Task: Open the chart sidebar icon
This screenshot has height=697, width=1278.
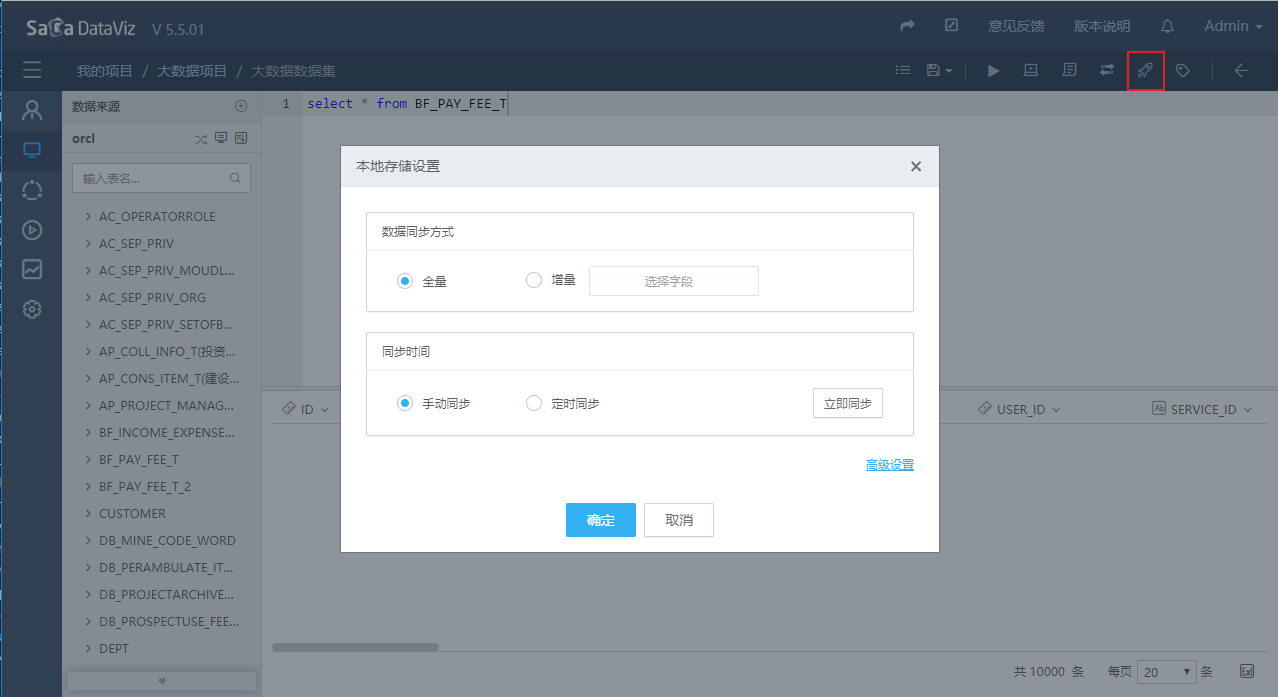Action: point(32,269)
